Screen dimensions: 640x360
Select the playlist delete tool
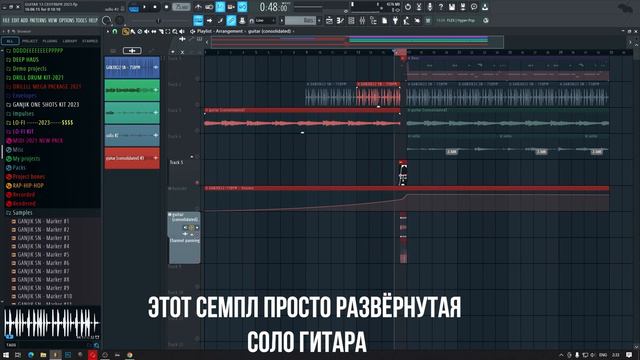click(140, 31)
